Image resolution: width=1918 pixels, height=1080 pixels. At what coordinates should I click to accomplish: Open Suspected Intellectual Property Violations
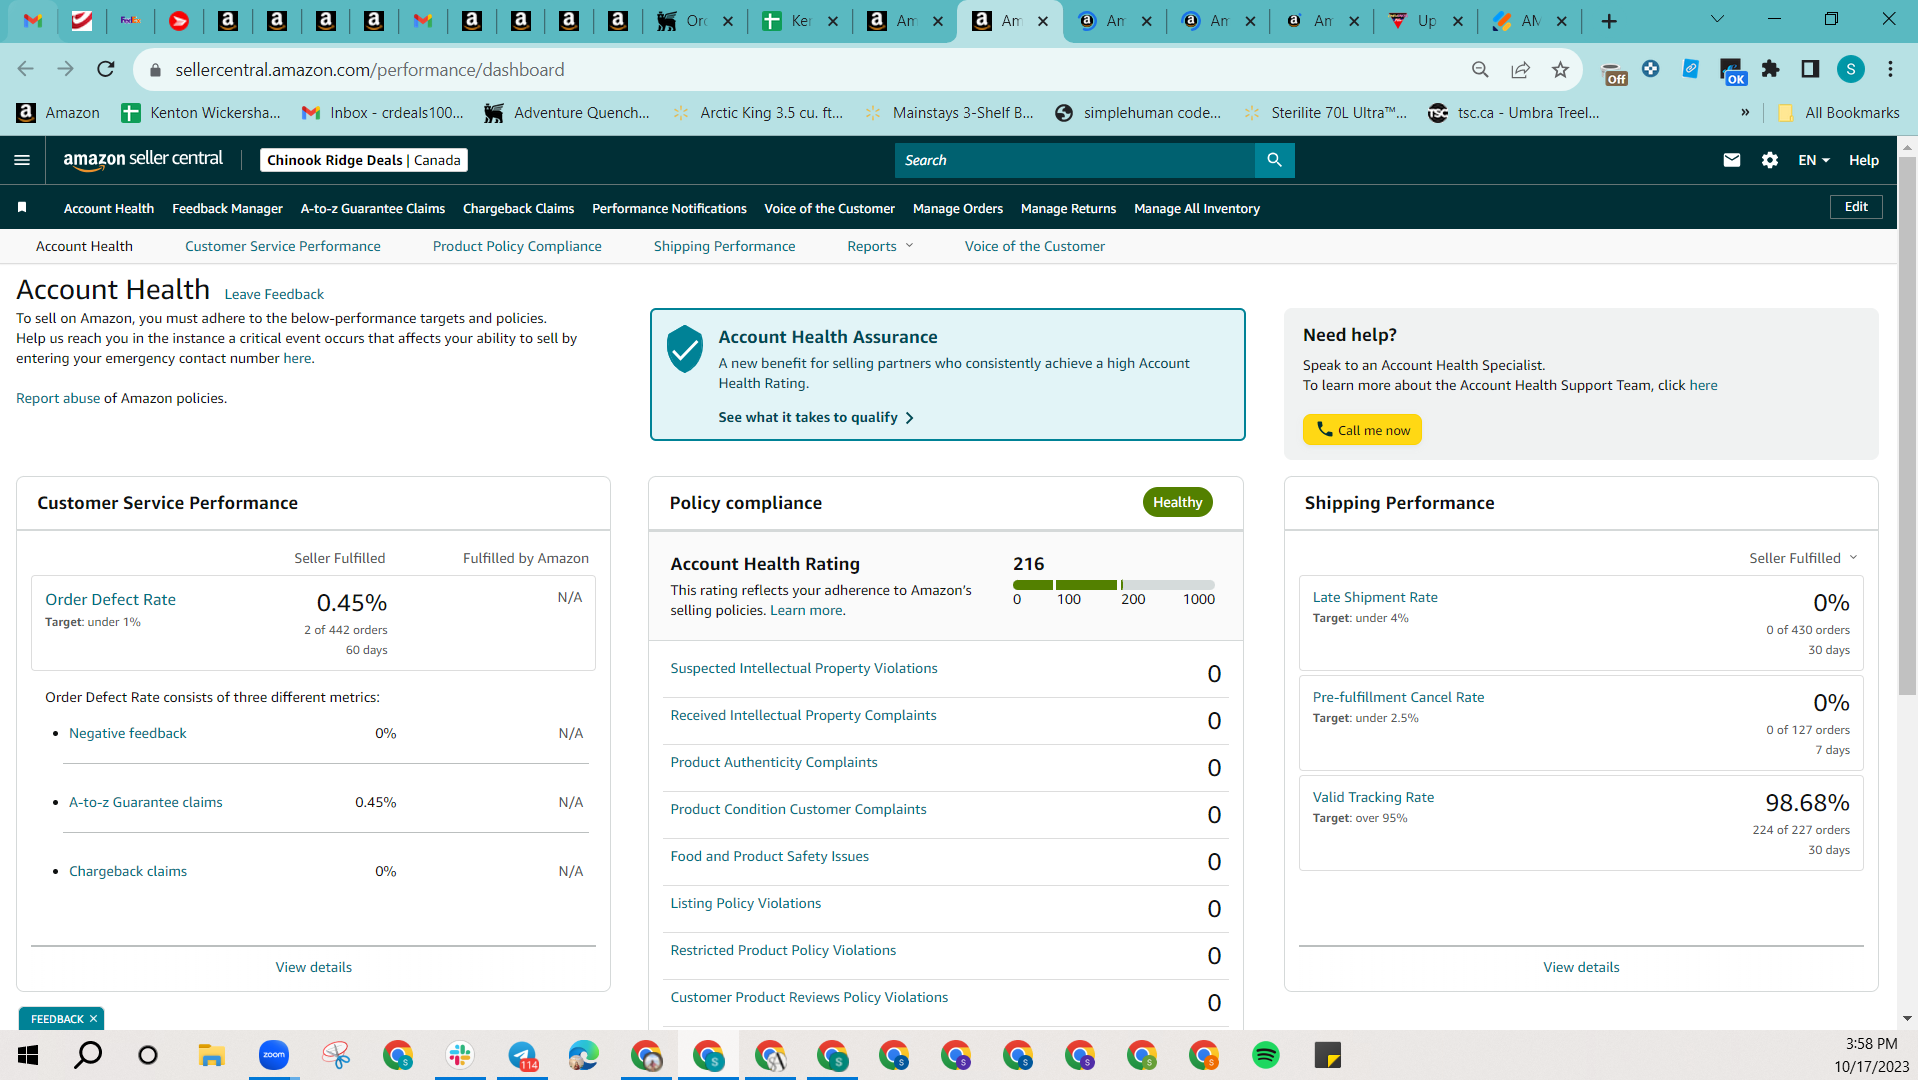pyautogui.click(x=804, y=668)
